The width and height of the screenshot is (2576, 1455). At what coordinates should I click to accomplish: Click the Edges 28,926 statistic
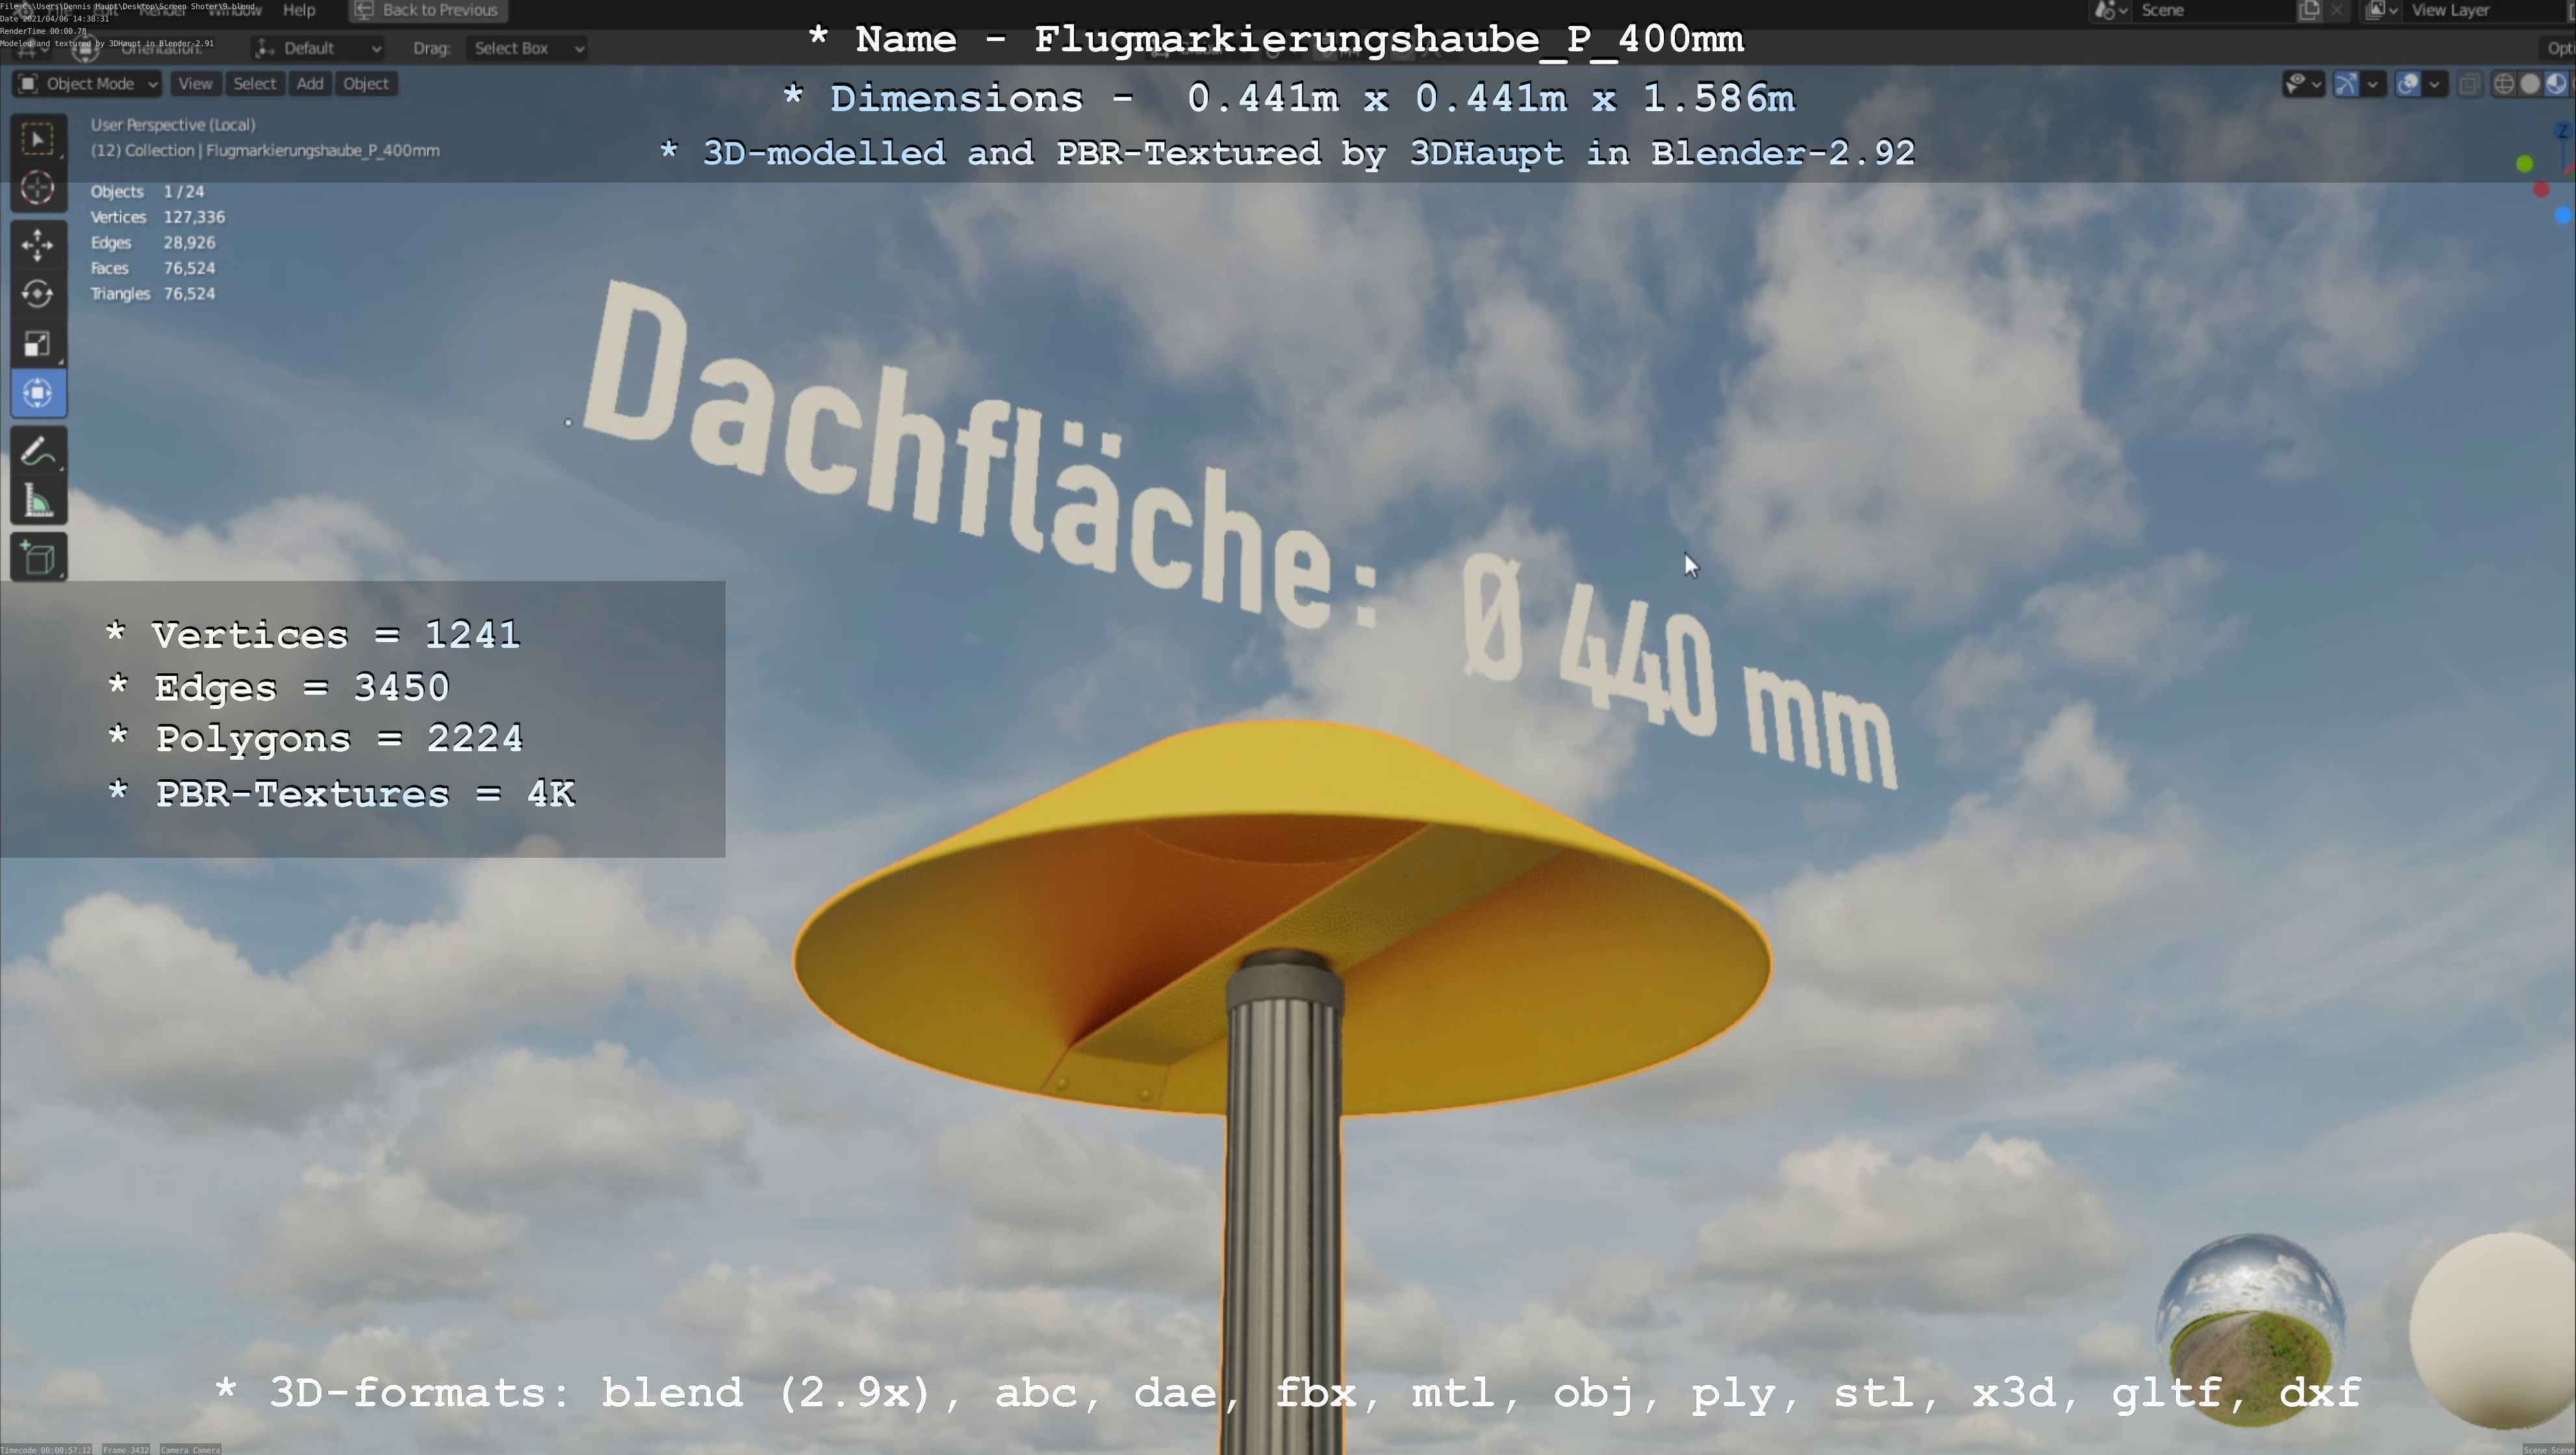153,243
